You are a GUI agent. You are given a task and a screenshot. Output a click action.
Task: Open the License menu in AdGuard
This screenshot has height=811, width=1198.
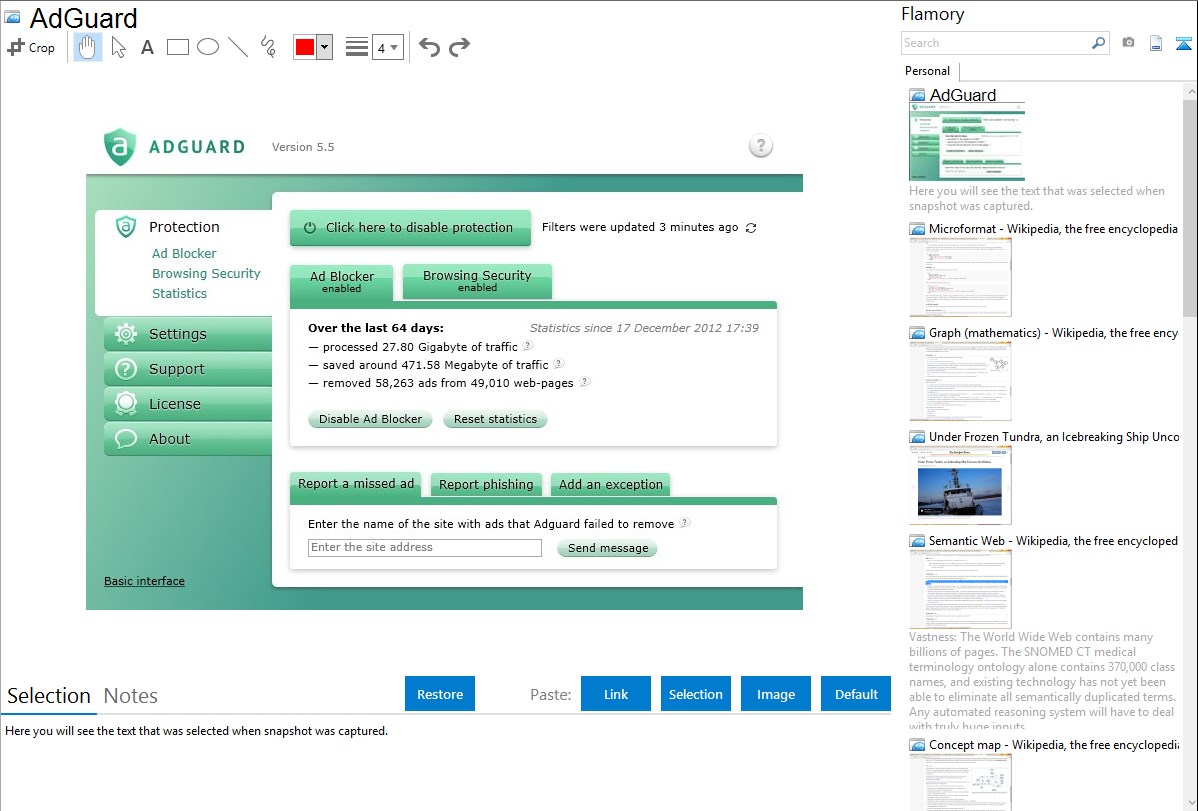tap(188, 404)
